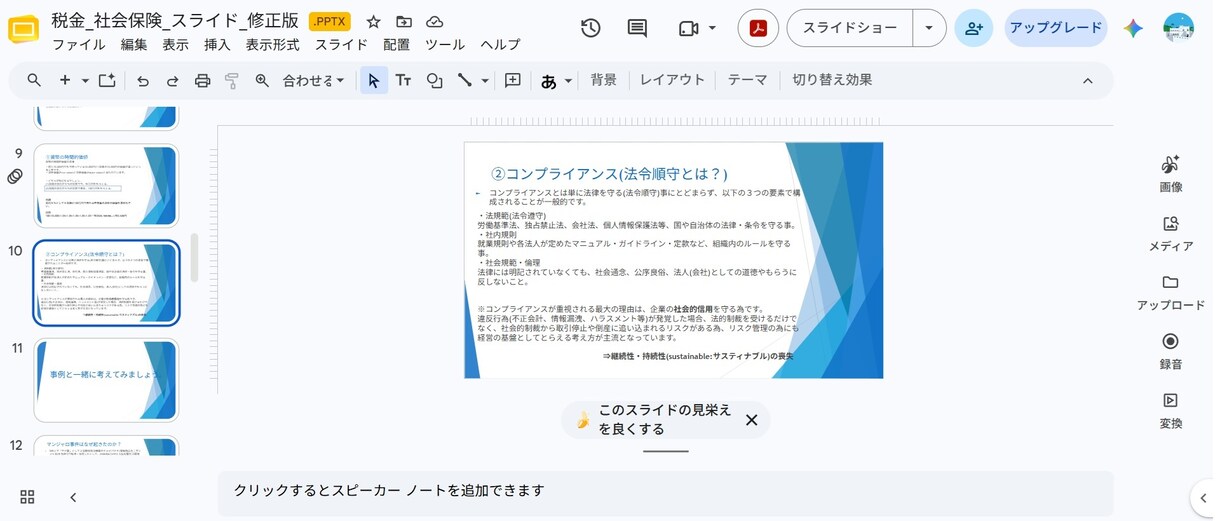Viewport: 1220px width, 521px height.
Task: Collapse the filmstrip with left chevron
Action: pos(73,497)
